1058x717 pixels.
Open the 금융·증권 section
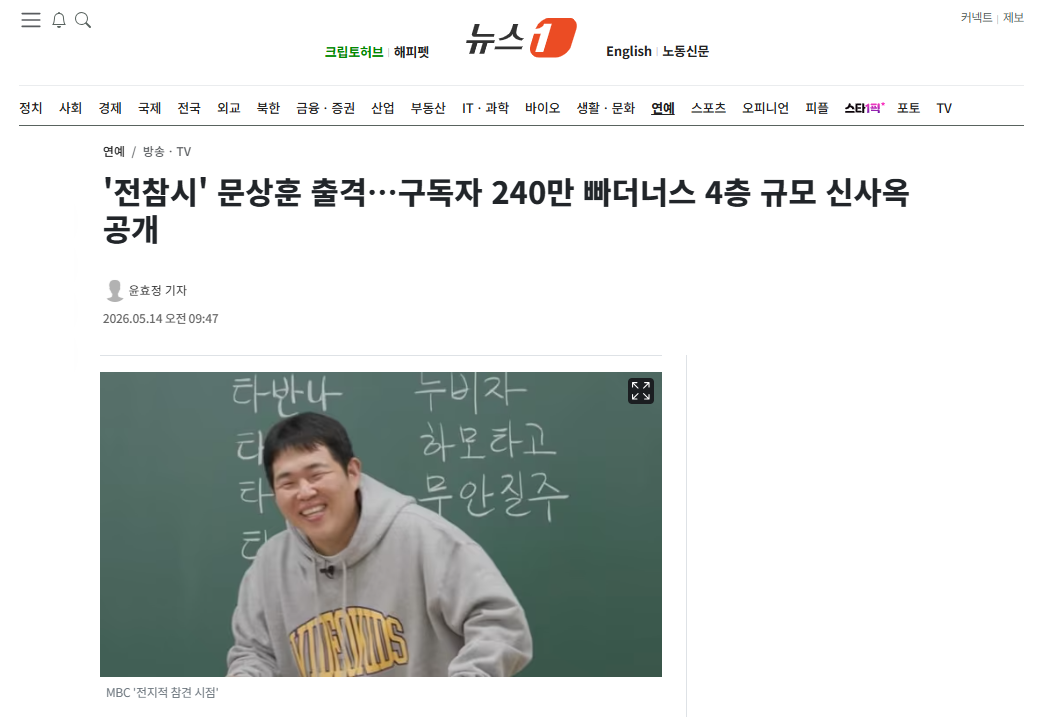(325, 108)
